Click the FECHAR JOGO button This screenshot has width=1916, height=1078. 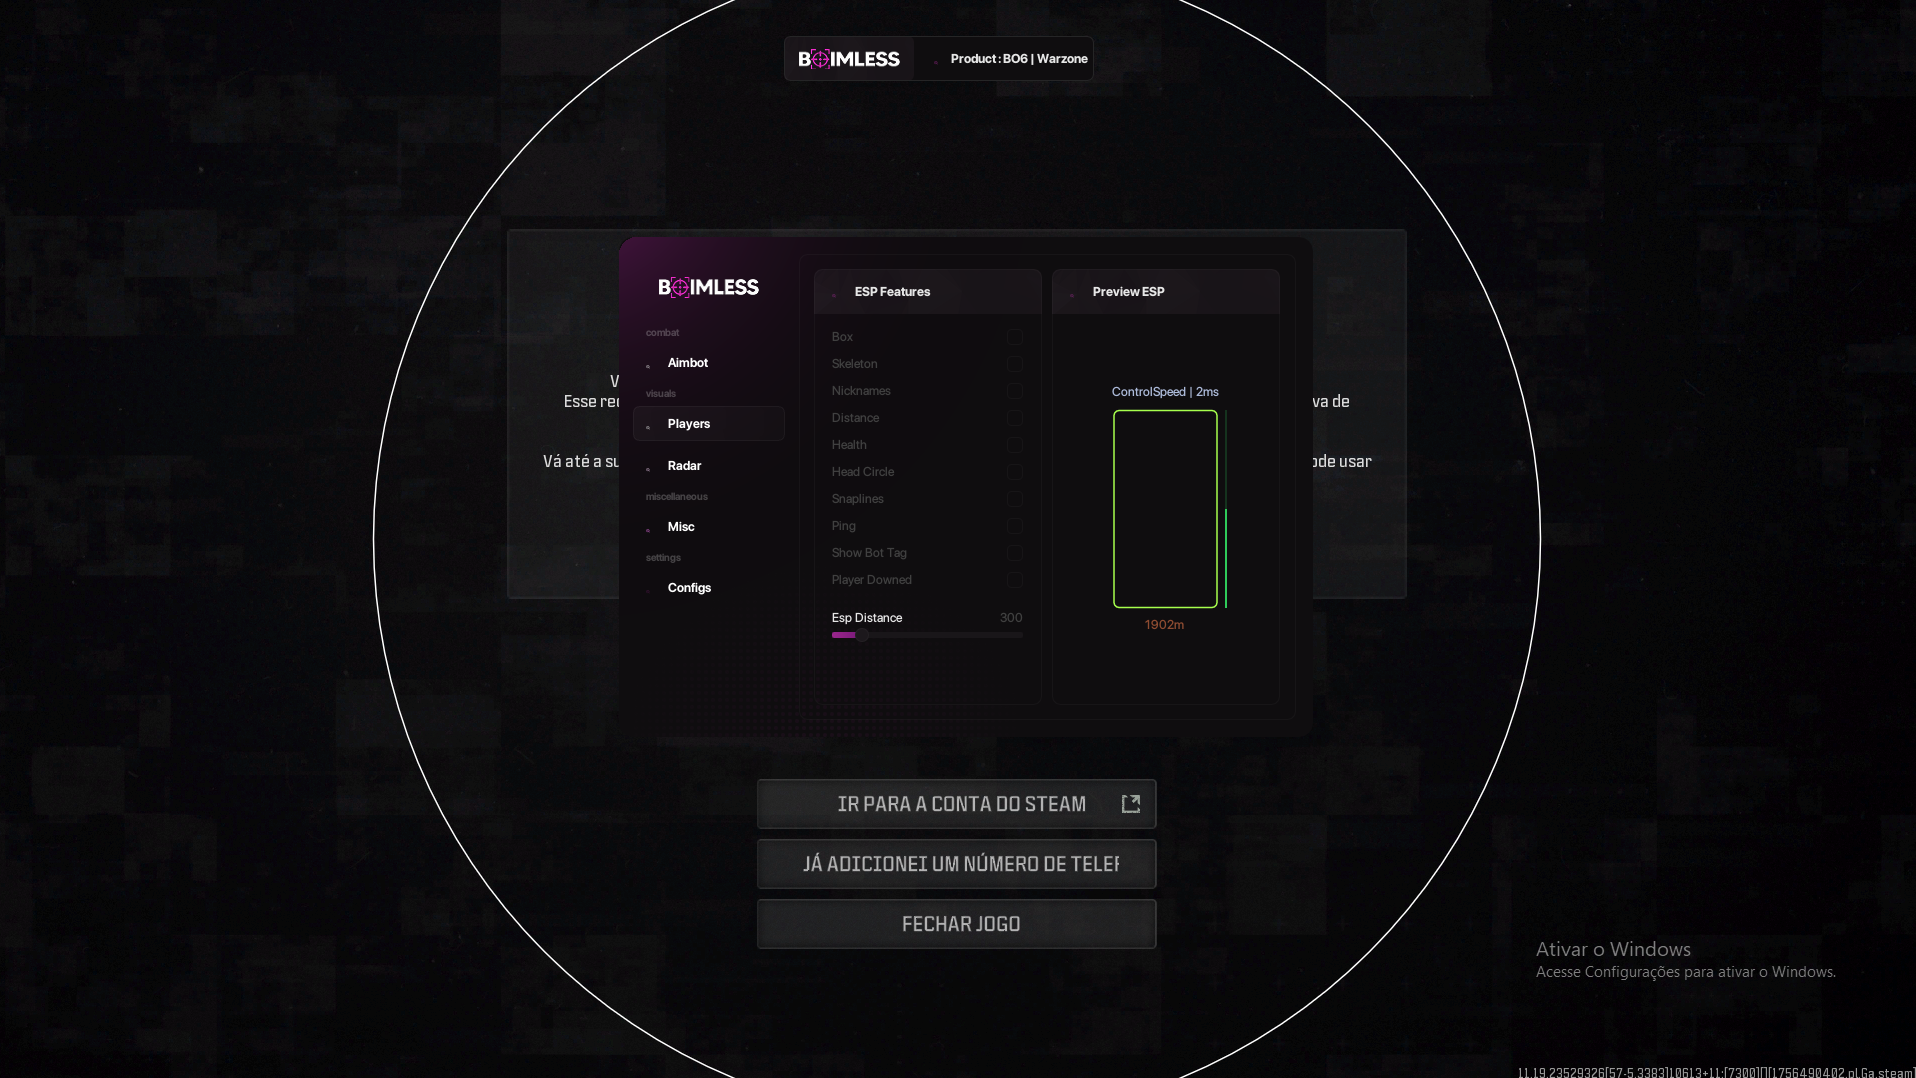point(956,924)
